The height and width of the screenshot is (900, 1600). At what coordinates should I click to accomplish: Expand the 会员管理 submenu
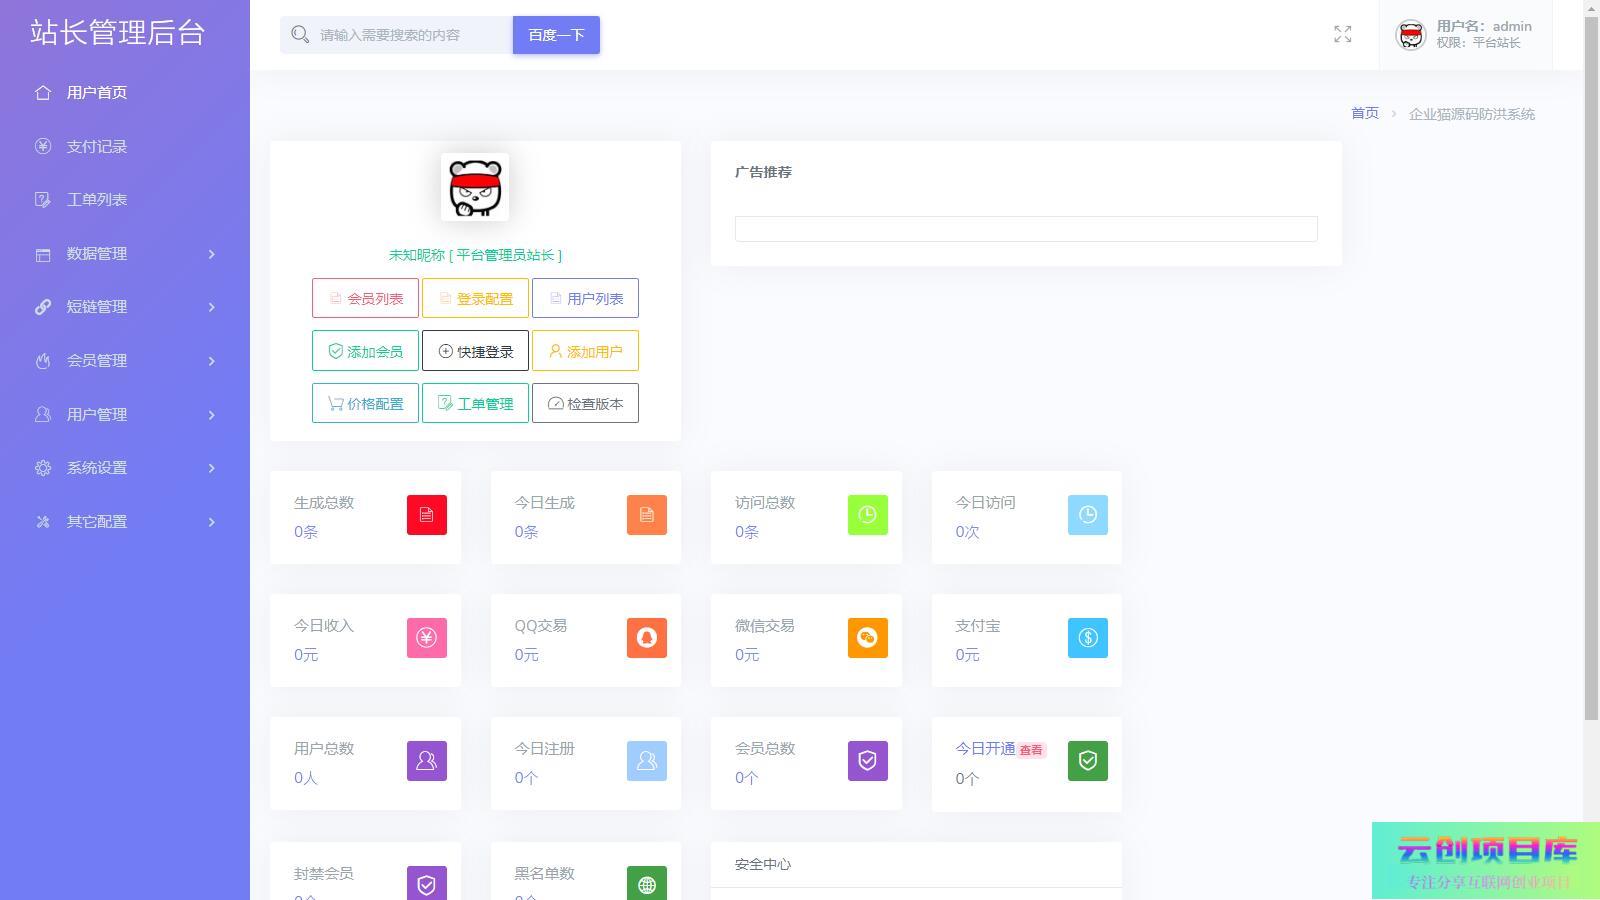click(125, 361)
